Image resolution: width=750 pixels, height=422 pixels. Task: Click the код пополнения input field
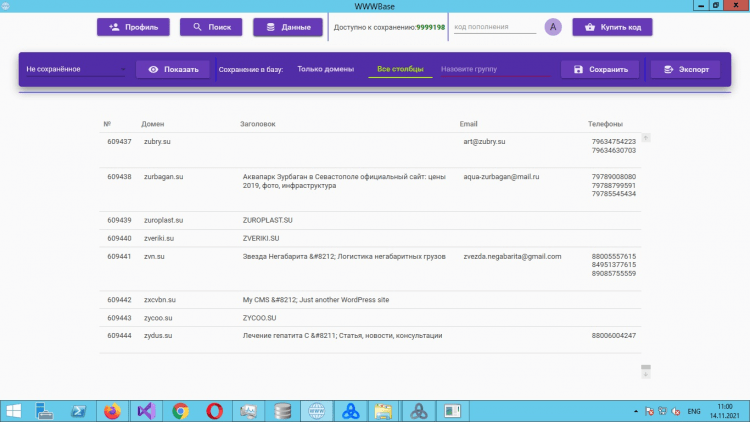click(495, 27)
